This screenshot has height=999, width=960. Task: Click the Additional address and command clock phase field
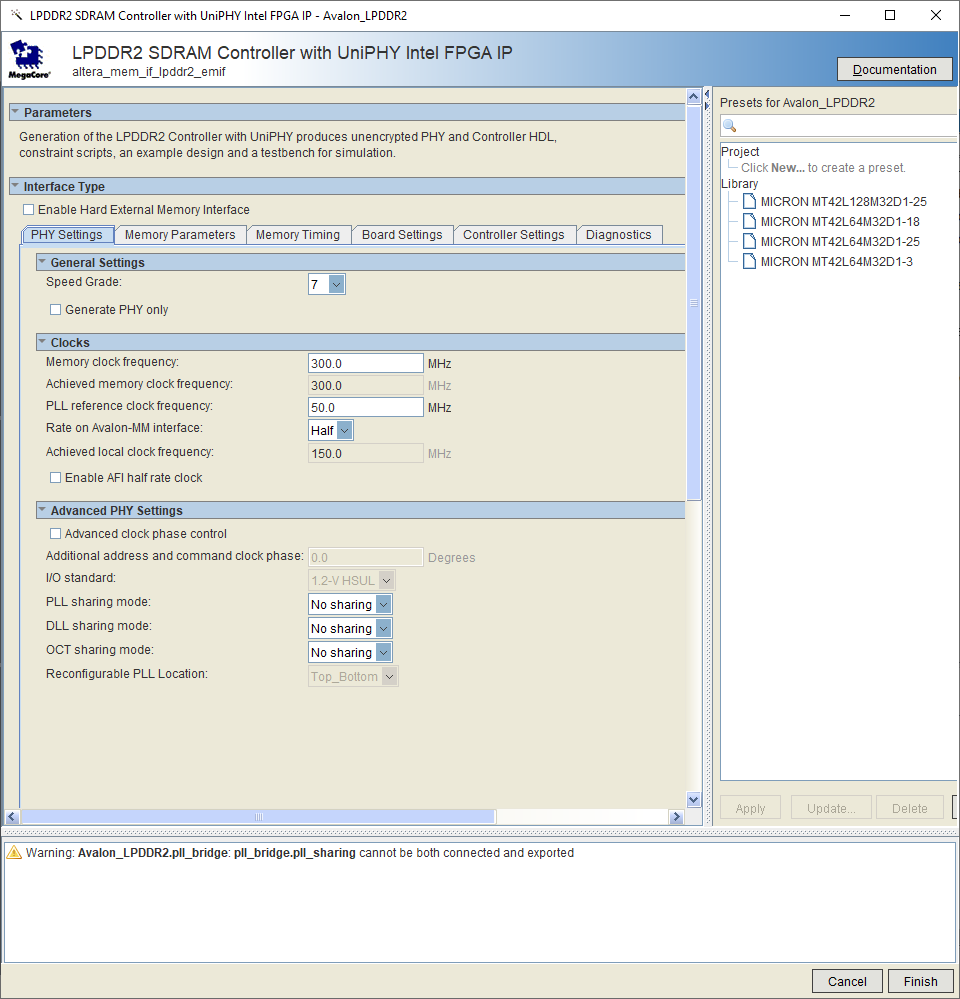pyautogui.click(x=366, y=557)
